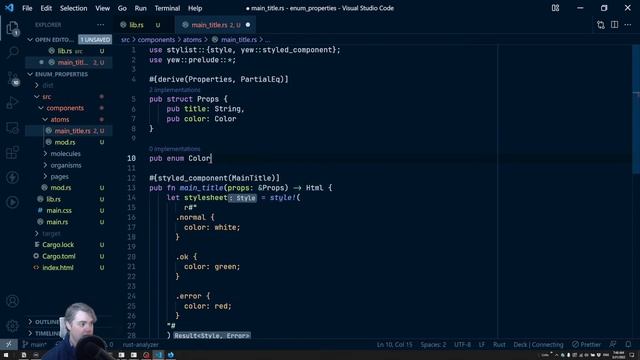The height and width of the screenshot is (360, 640).
Task: Click the components breadcrumb
Action: (x=156, y=40)
